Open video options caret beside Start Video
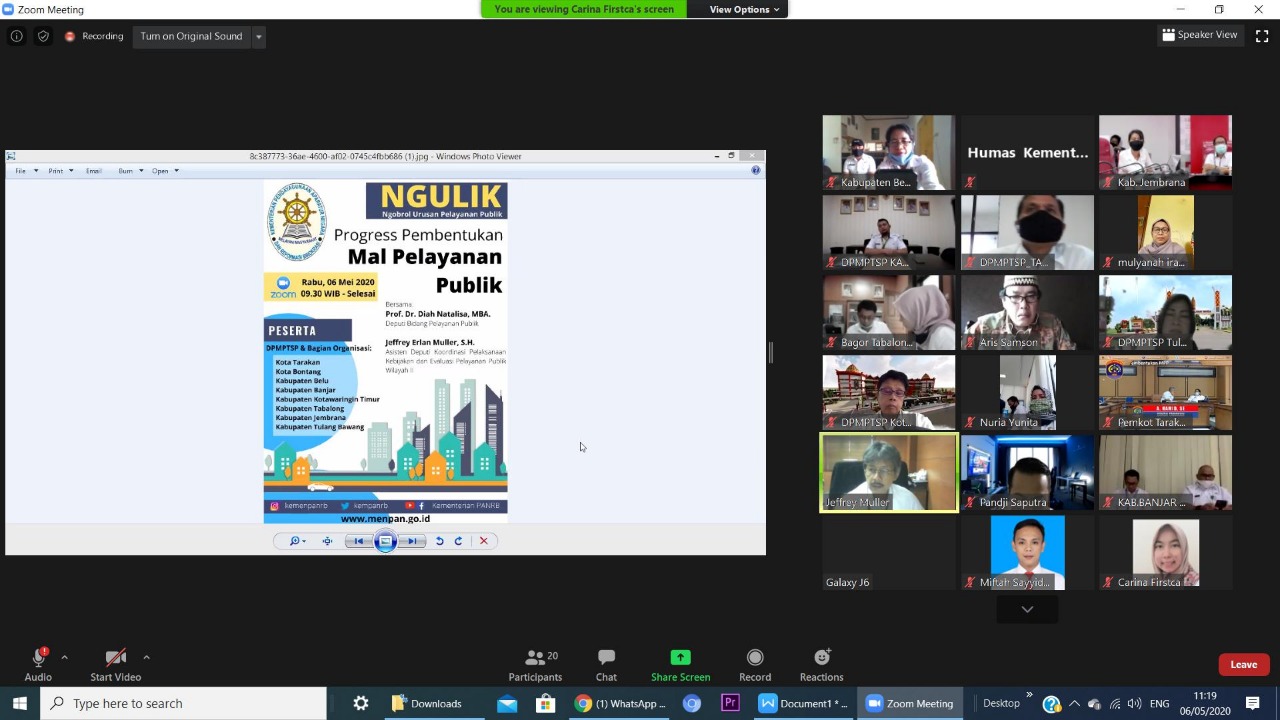This screenshot has width=1280, height=720. tap(146, 657)
